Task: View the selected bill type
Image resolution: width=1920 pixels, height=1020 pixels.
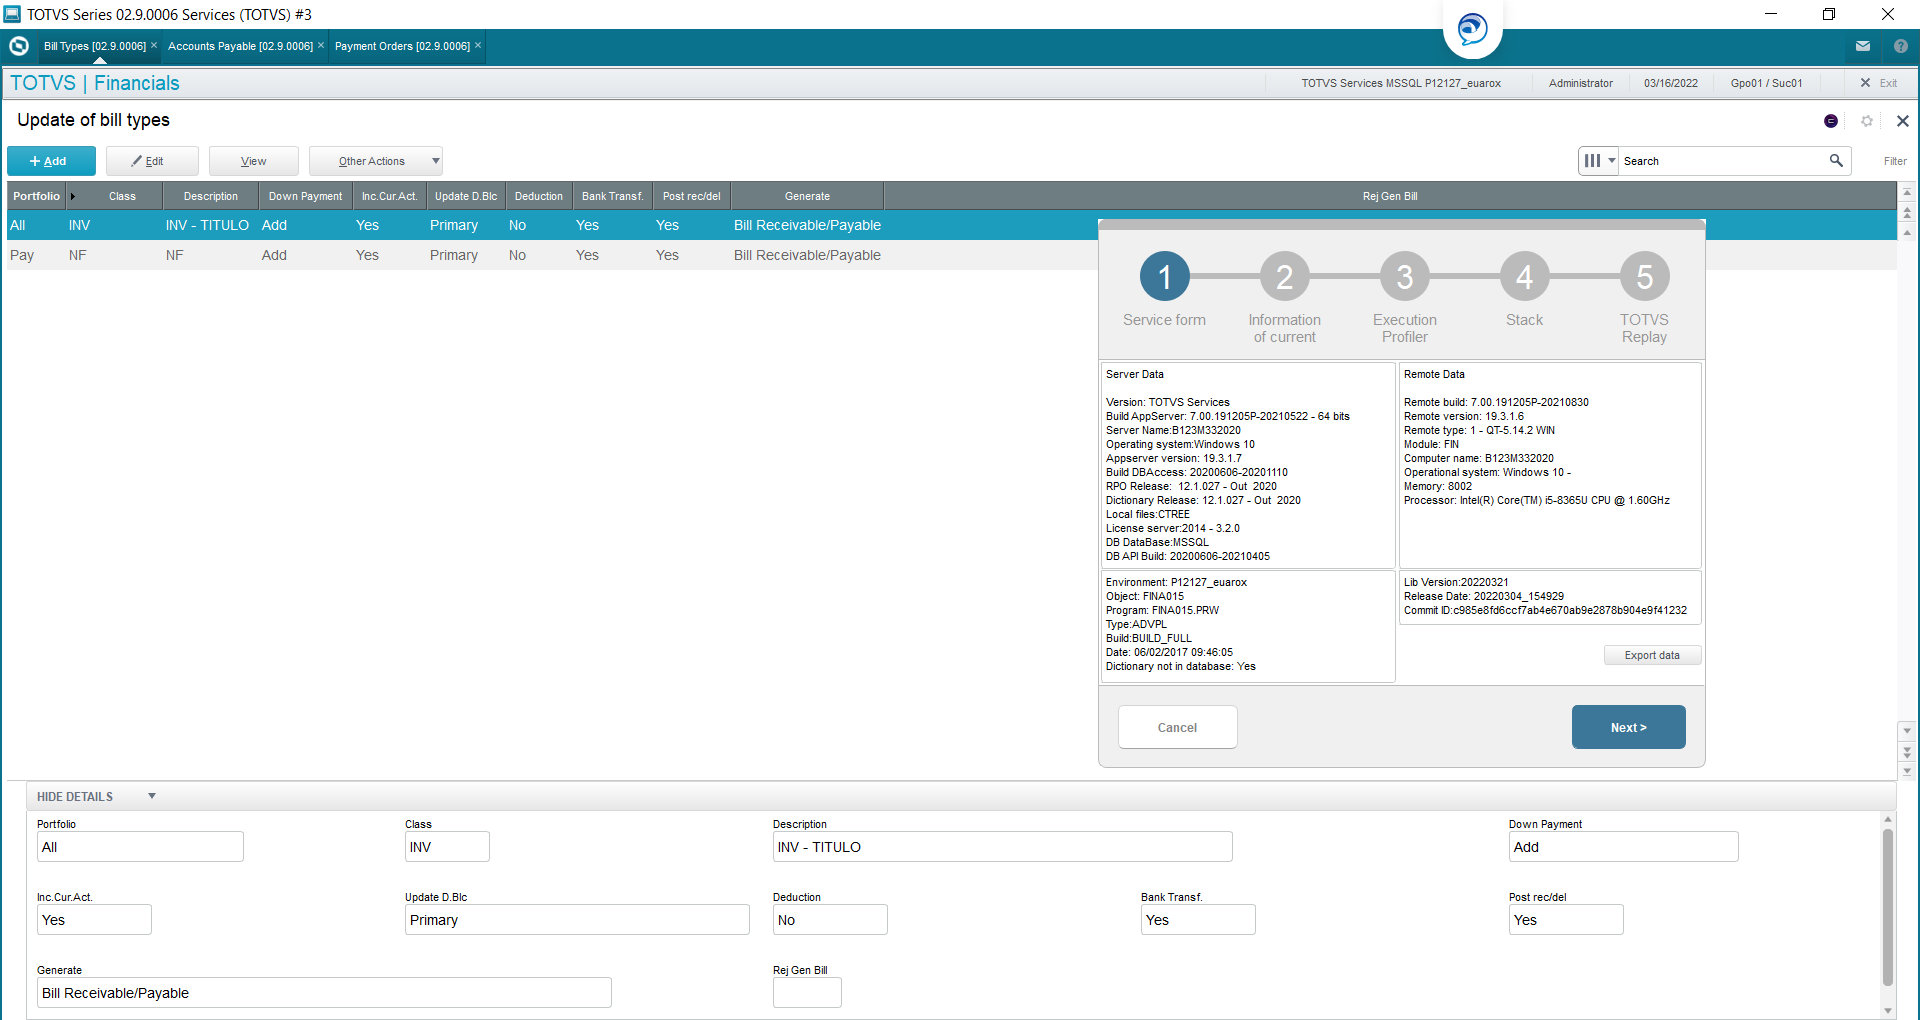Action: coord(254,161)
